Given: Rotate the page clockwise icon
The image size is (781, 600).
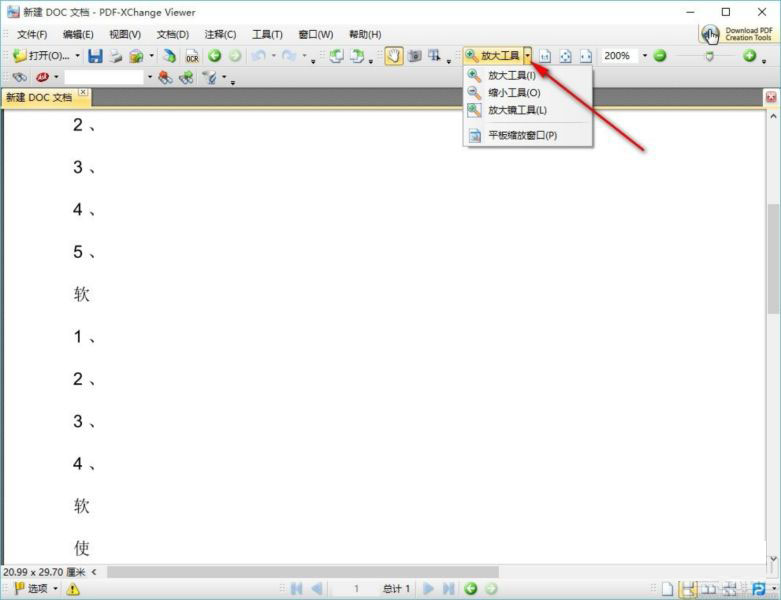Looking at the screenshot, I should click(357, 56).
